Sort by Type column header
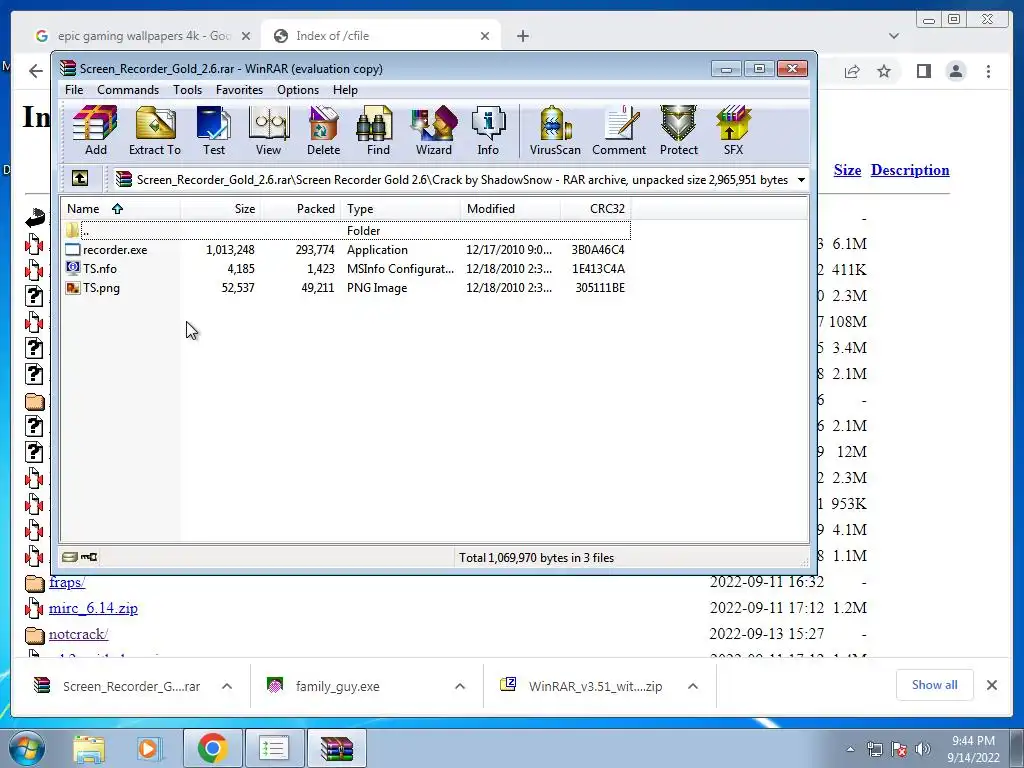The height and width of the screenshot is (768, 1024). (x=400, y=209)
